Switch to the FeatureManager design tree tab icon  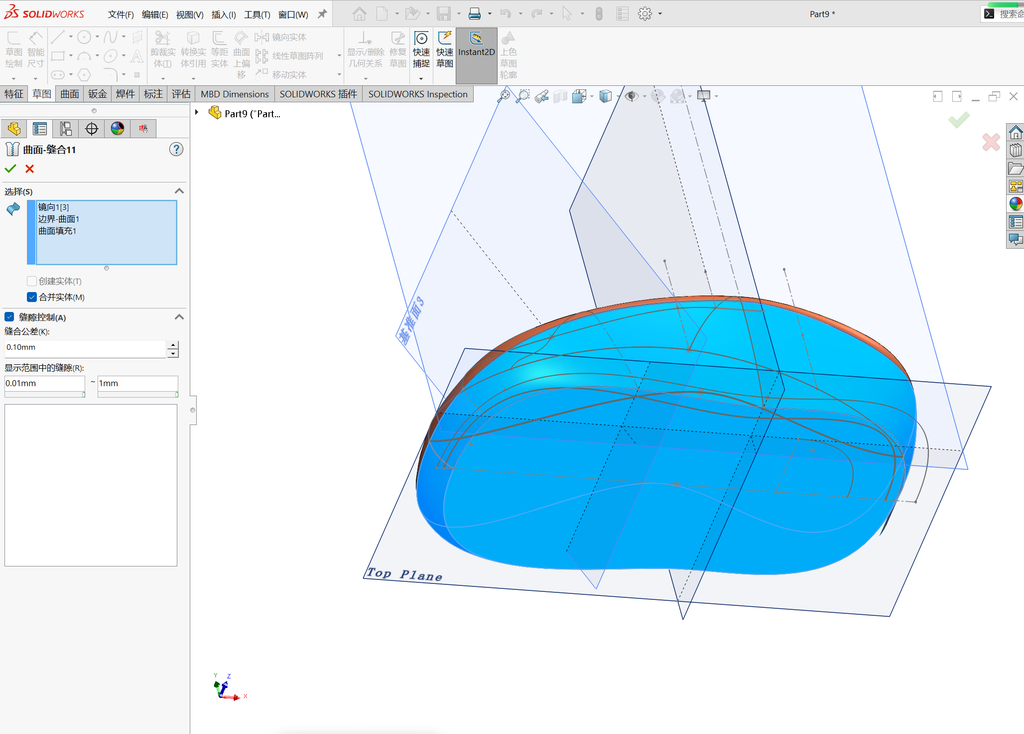click(14, 129)
